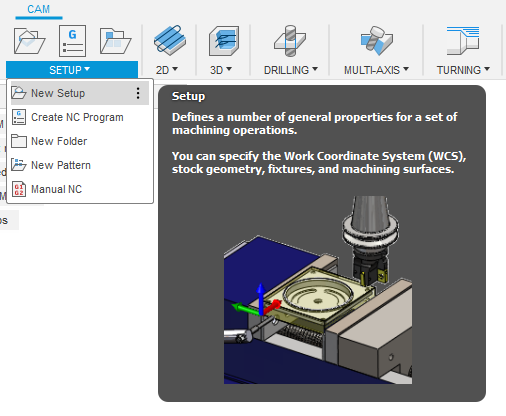Click the New Setup toolbar icon

click(x=29, y=41)
